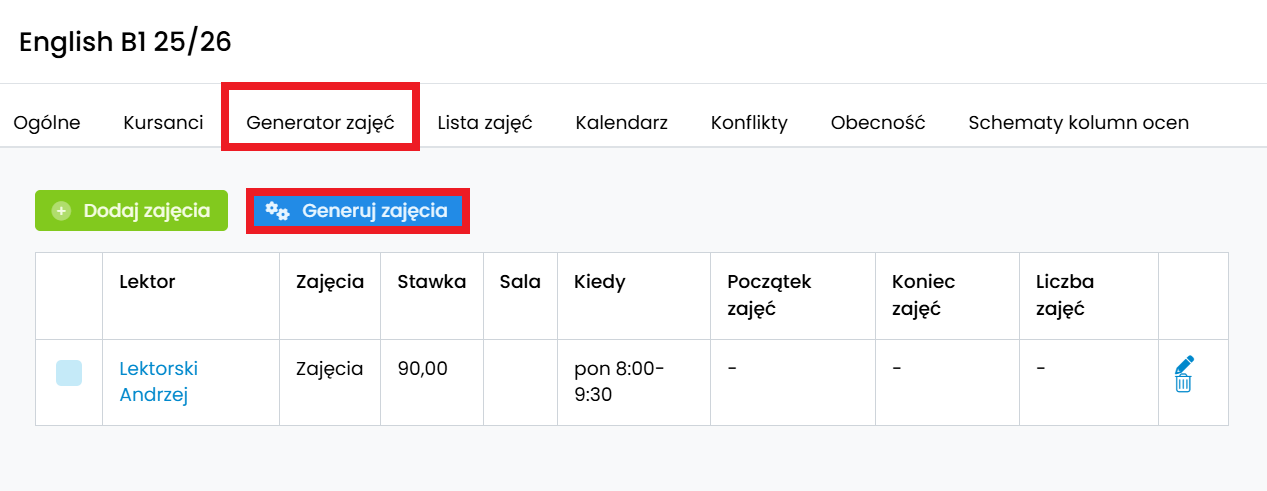The width and height of the screenshot is (1267, 491).
Task: Click the trash delete icon in the row
Action: point(1183,383)
